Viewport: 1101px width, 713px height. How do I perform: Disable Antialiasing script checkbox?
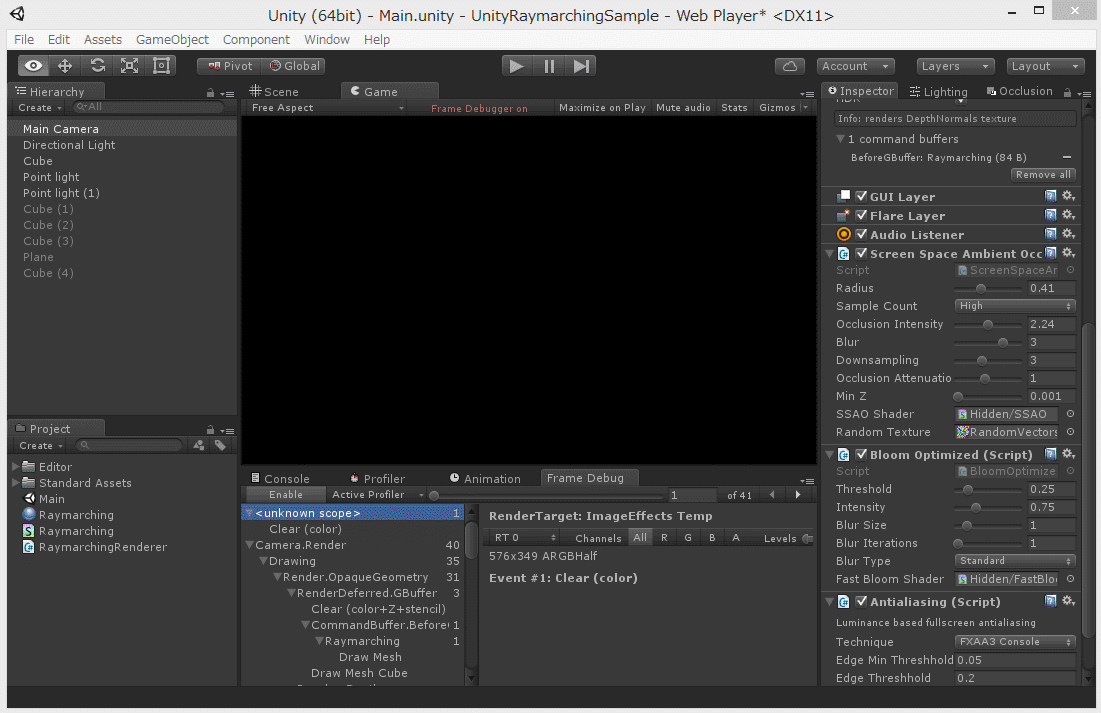(862, 601)
